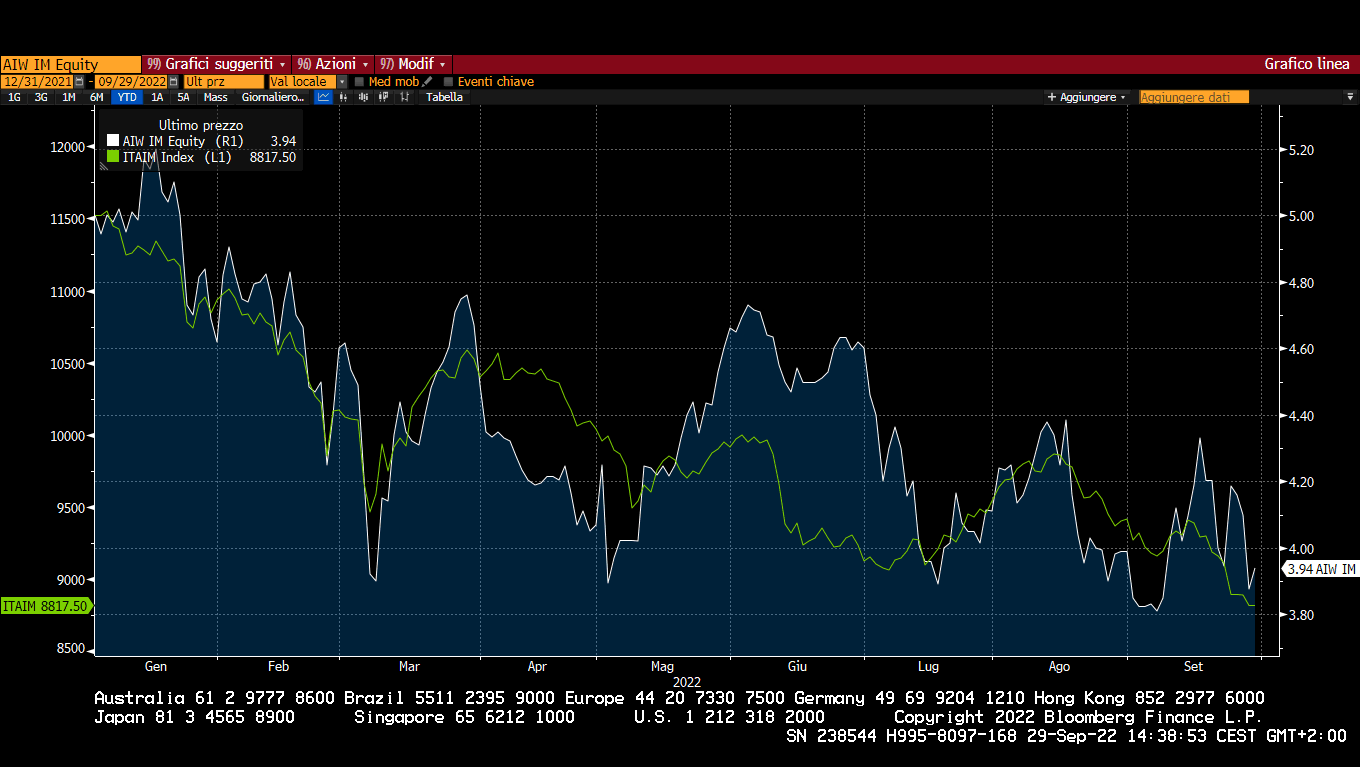Click the green ITAIM Index legend swatch
Screen dimensions: 1360x767
[x=113, y=157]
